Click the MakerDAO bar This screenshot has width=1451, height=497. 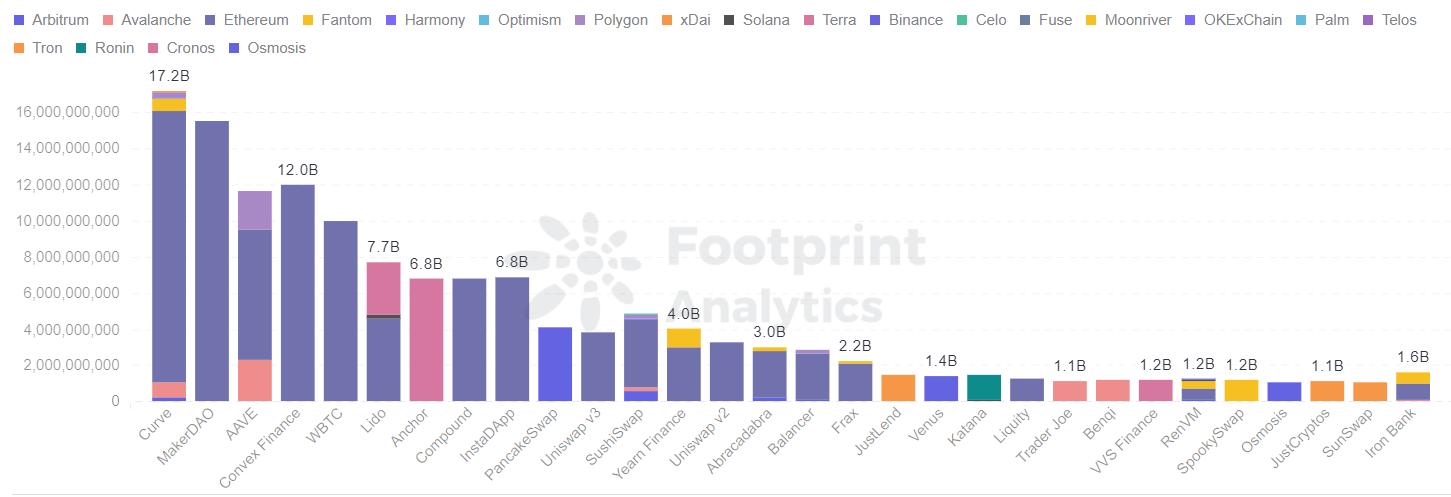coord(212,260)
